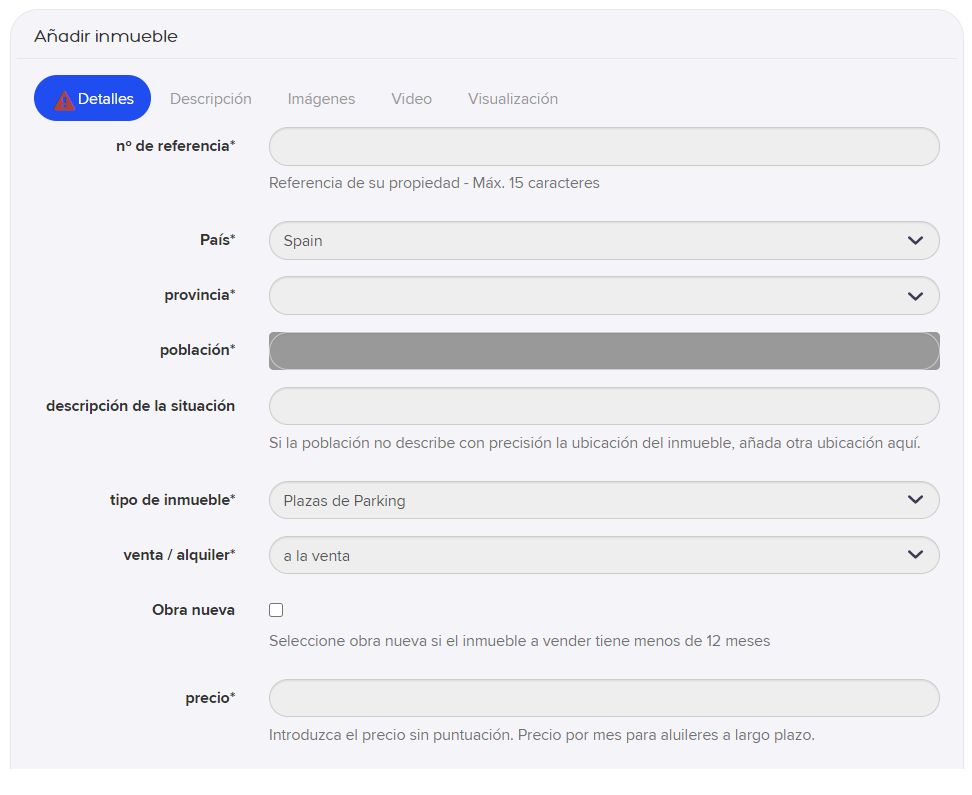Open the 'a la venta' dropdown

pyautogui.click(x=604, y=555)
